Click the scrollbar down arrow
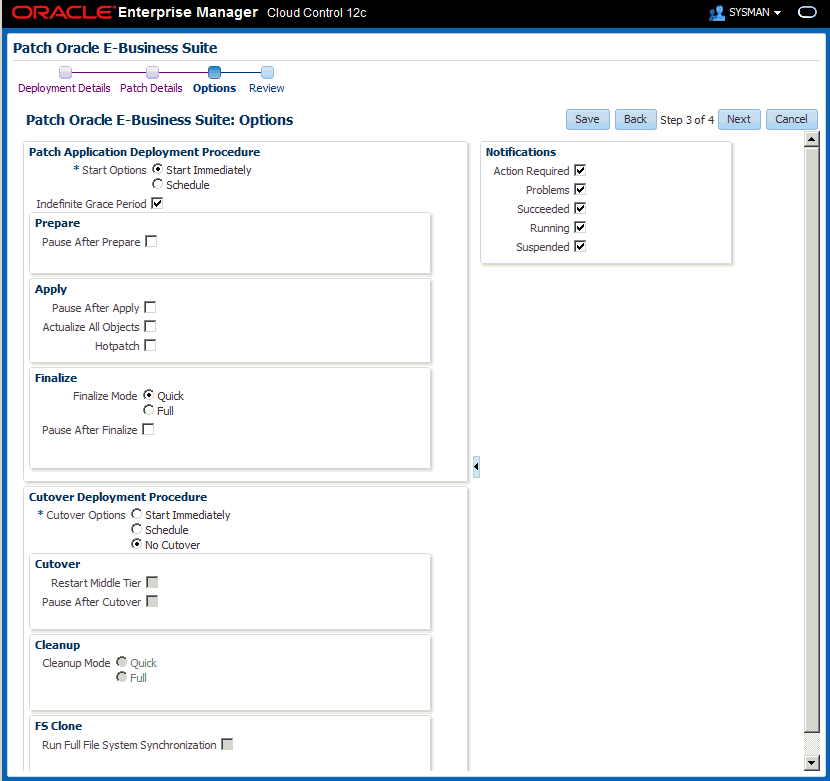The width and height of the screenshot is (830, 781). [x=811, y=762]
